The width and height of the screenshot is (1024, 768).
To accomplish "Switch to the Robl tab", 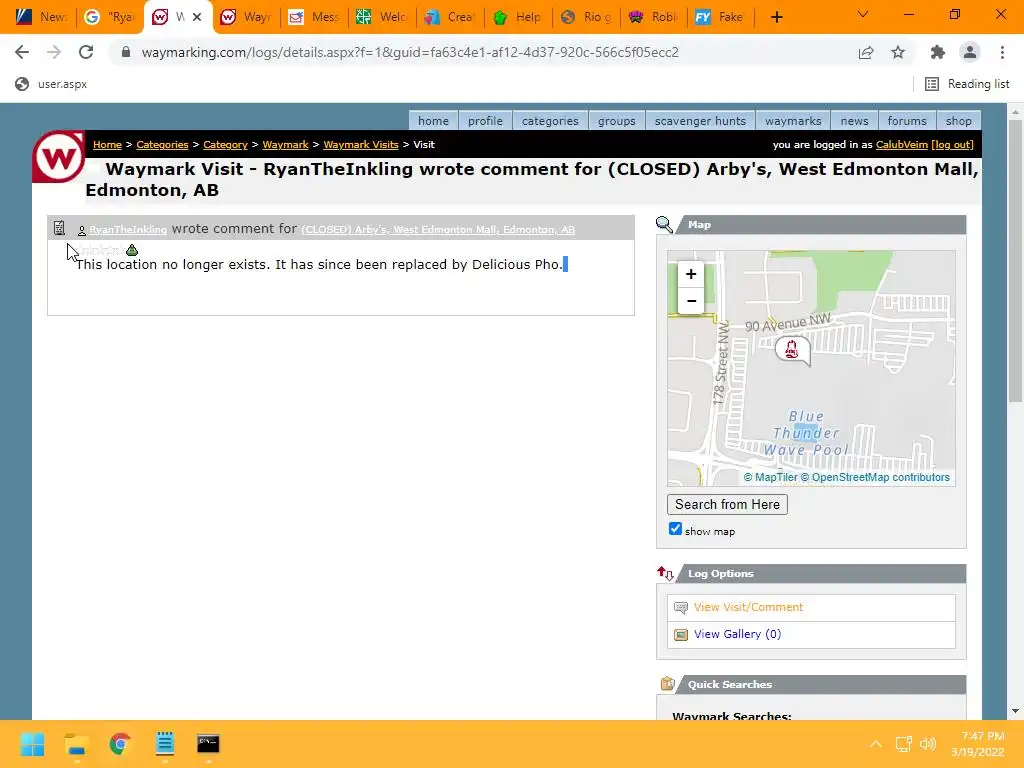I will (x=652, y=17).
